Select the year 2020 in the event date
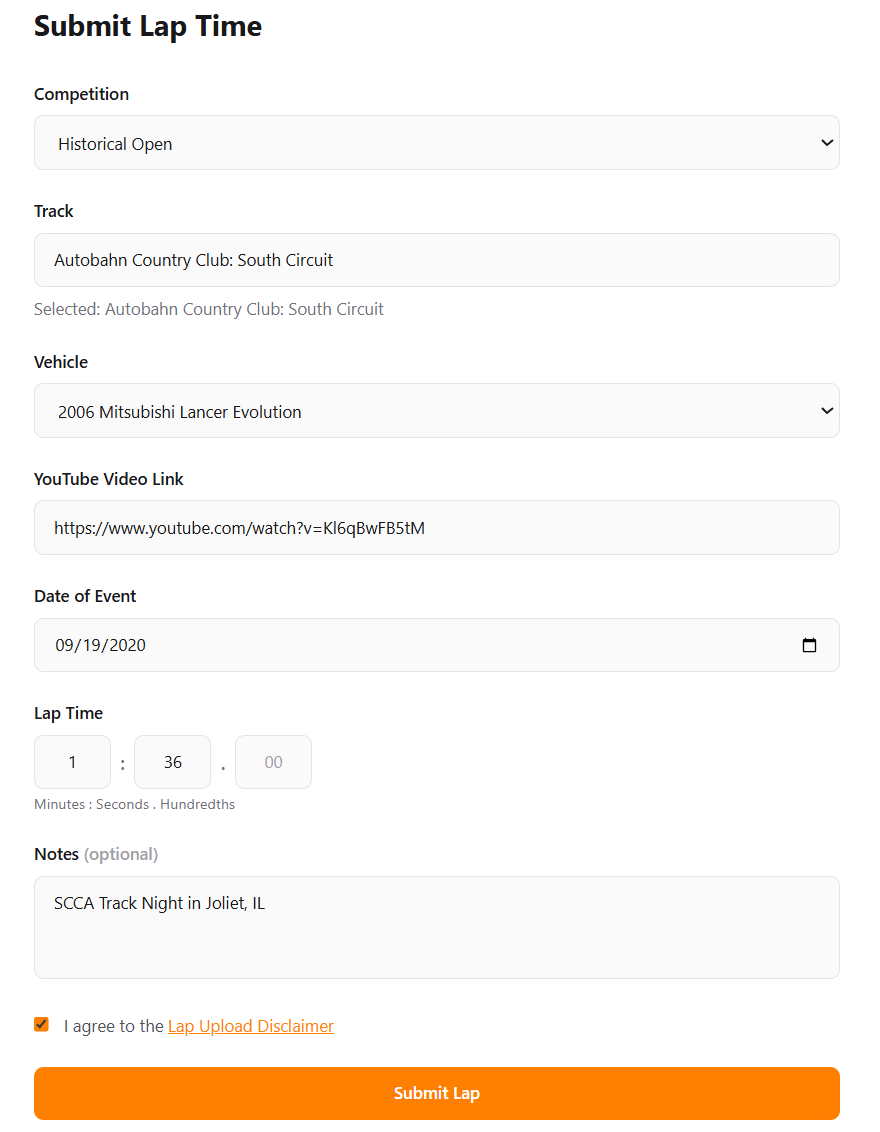The image size is (880, 1132). pyautogui.click(x=127, y=645)
